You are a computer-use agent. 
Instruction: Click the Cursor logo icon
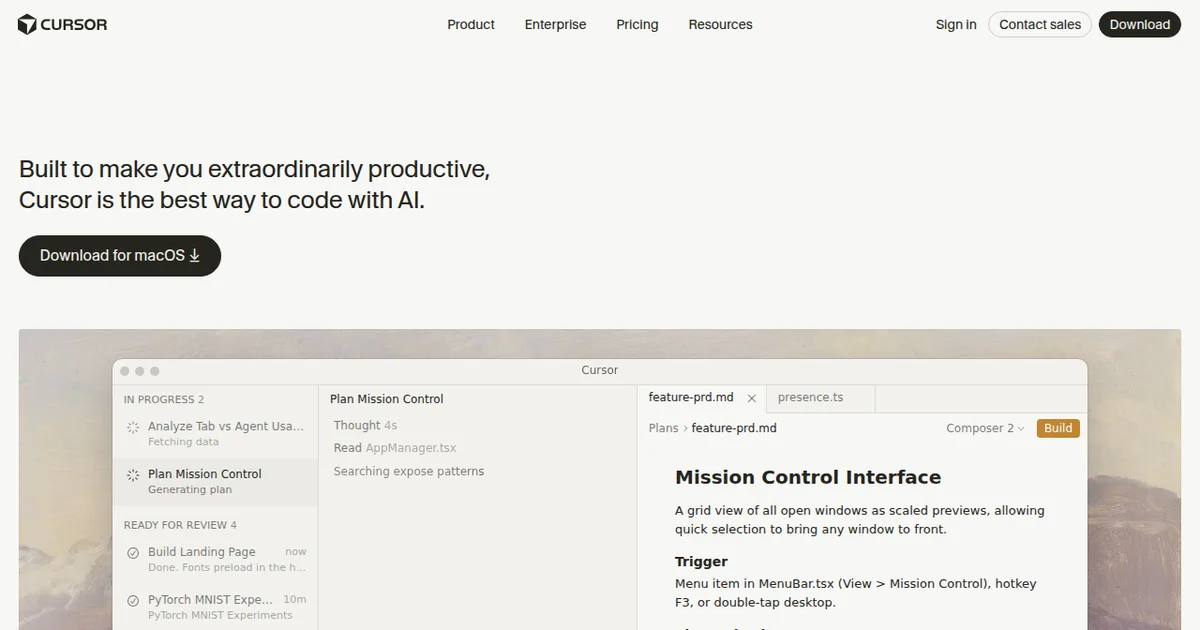pyautogui.click(x=27, y=25)
